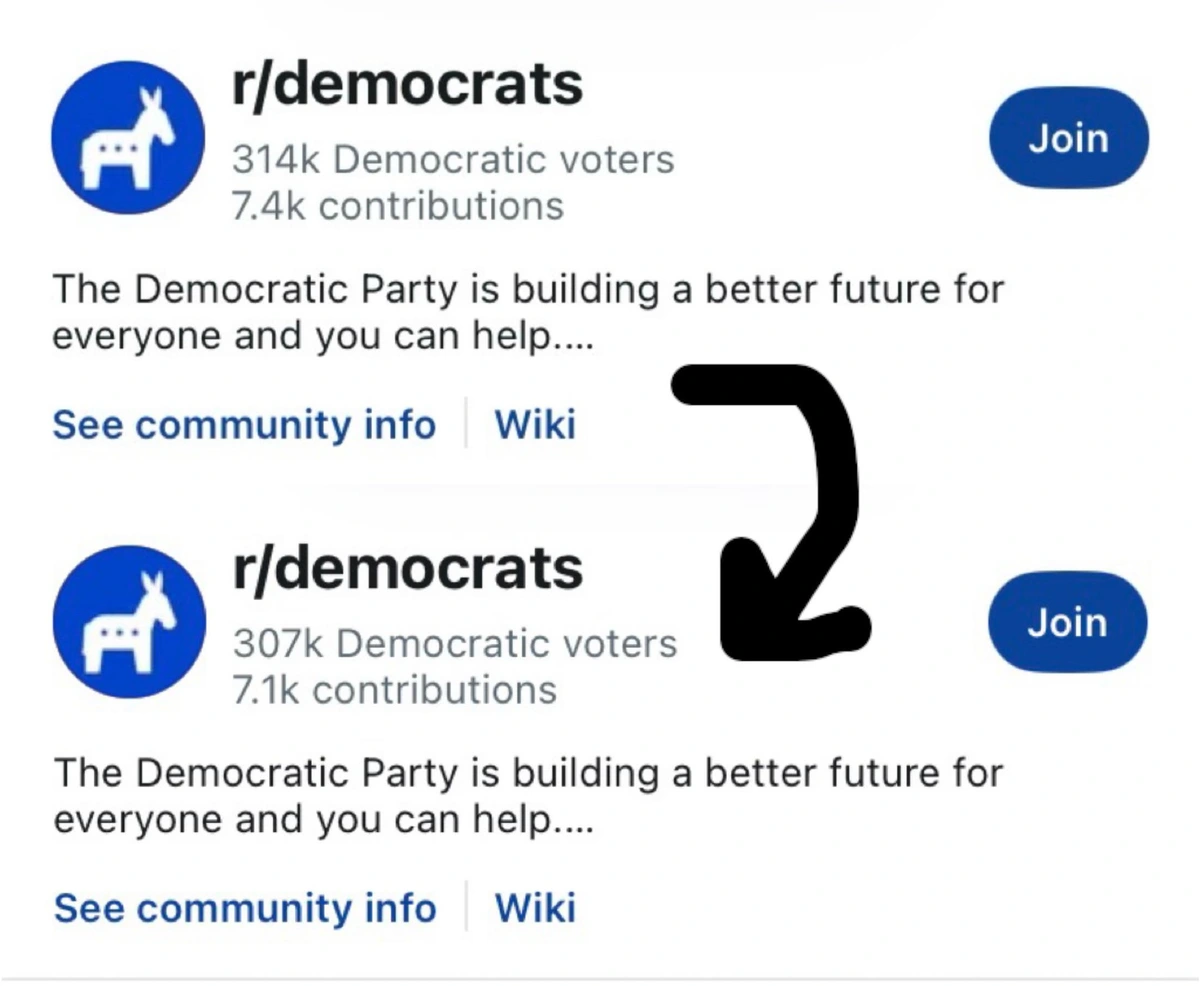Join the community with 307k Democratic voters
Screen dimensions: 1200x986
(x=1067, y=622)
